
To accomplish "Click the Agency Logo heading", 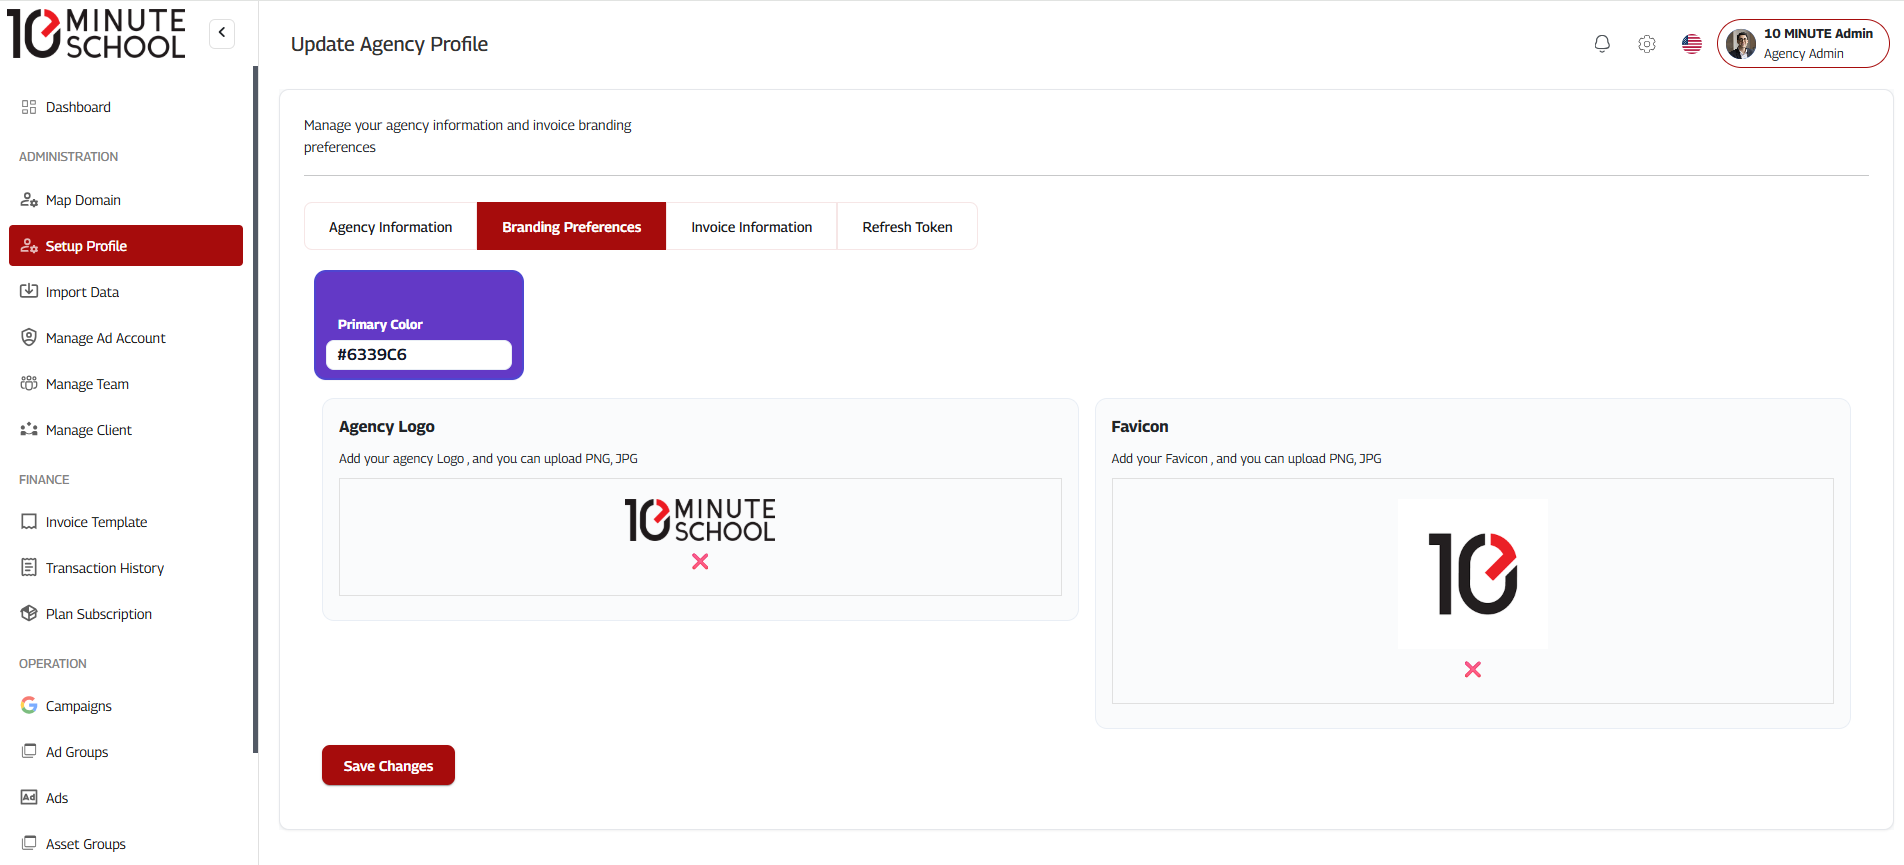I will click(387, 426).
